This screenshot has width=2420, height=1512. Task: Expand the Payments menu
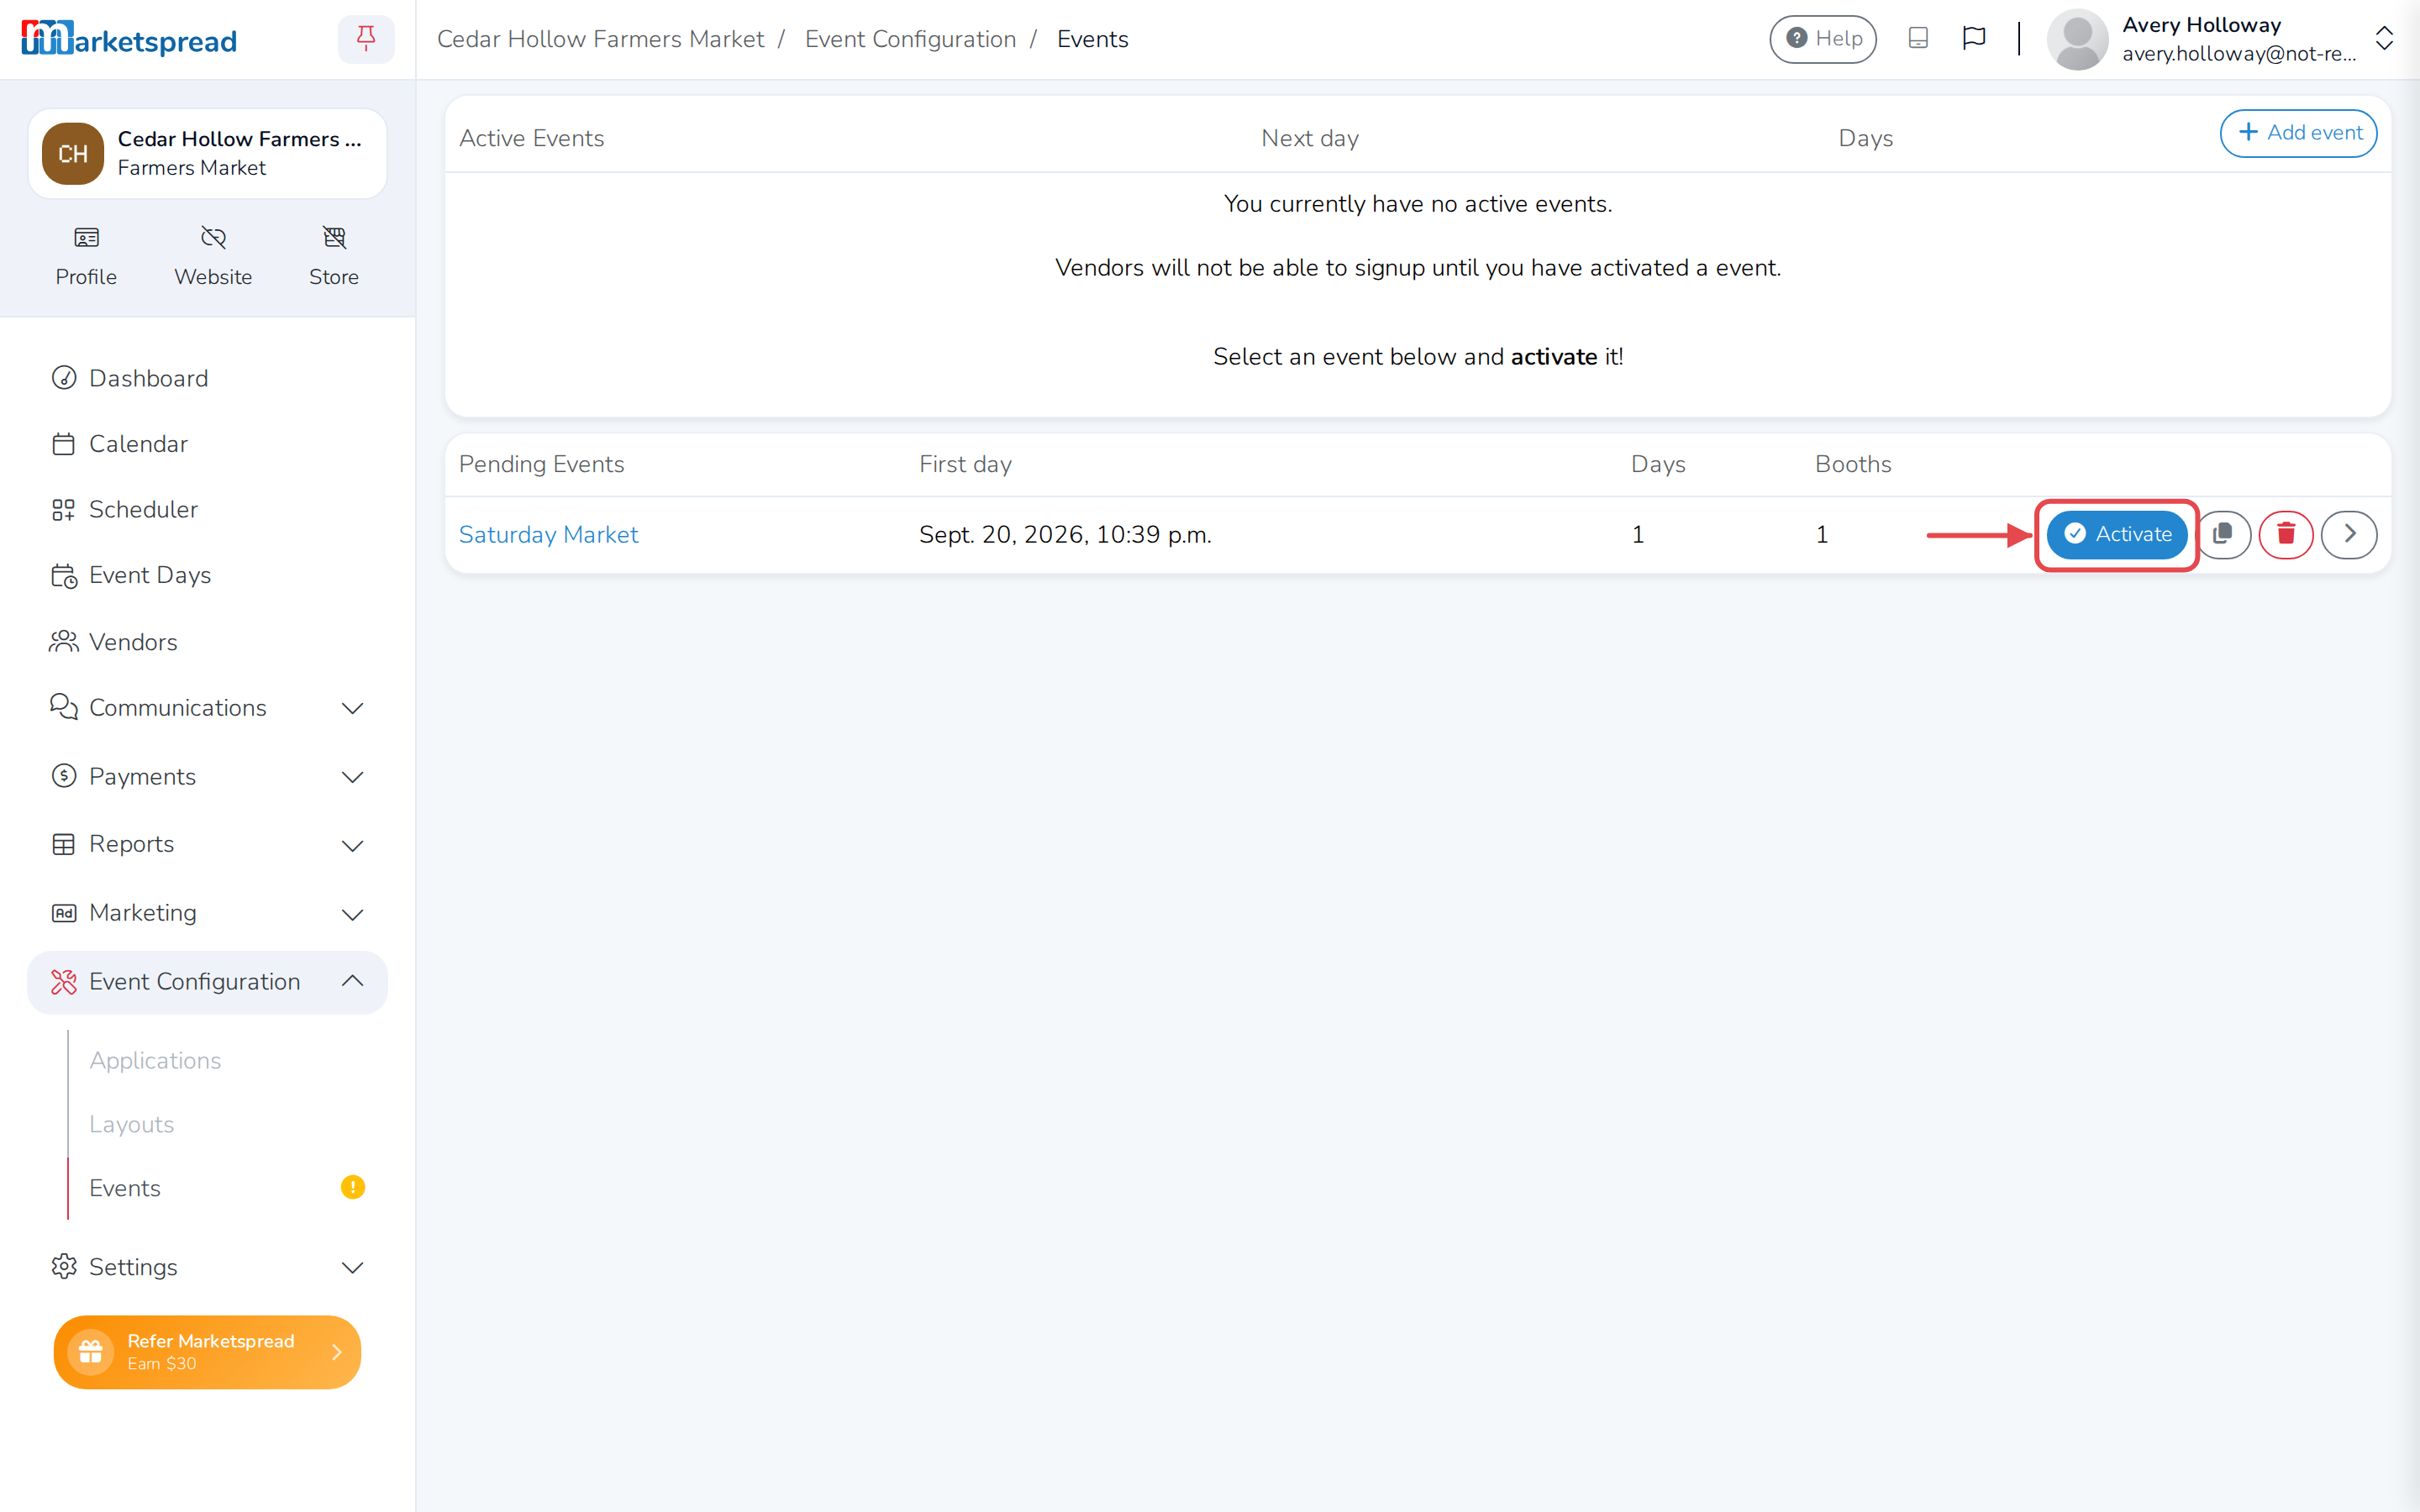(207, 777)
